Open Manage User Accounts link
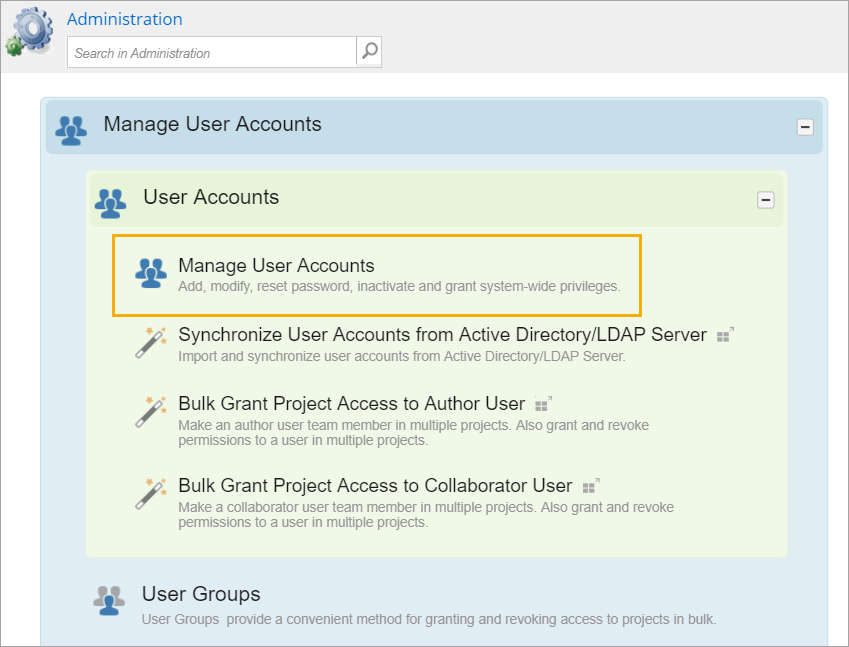The width and height of the screenshot is (849, 647). (276, 265)
